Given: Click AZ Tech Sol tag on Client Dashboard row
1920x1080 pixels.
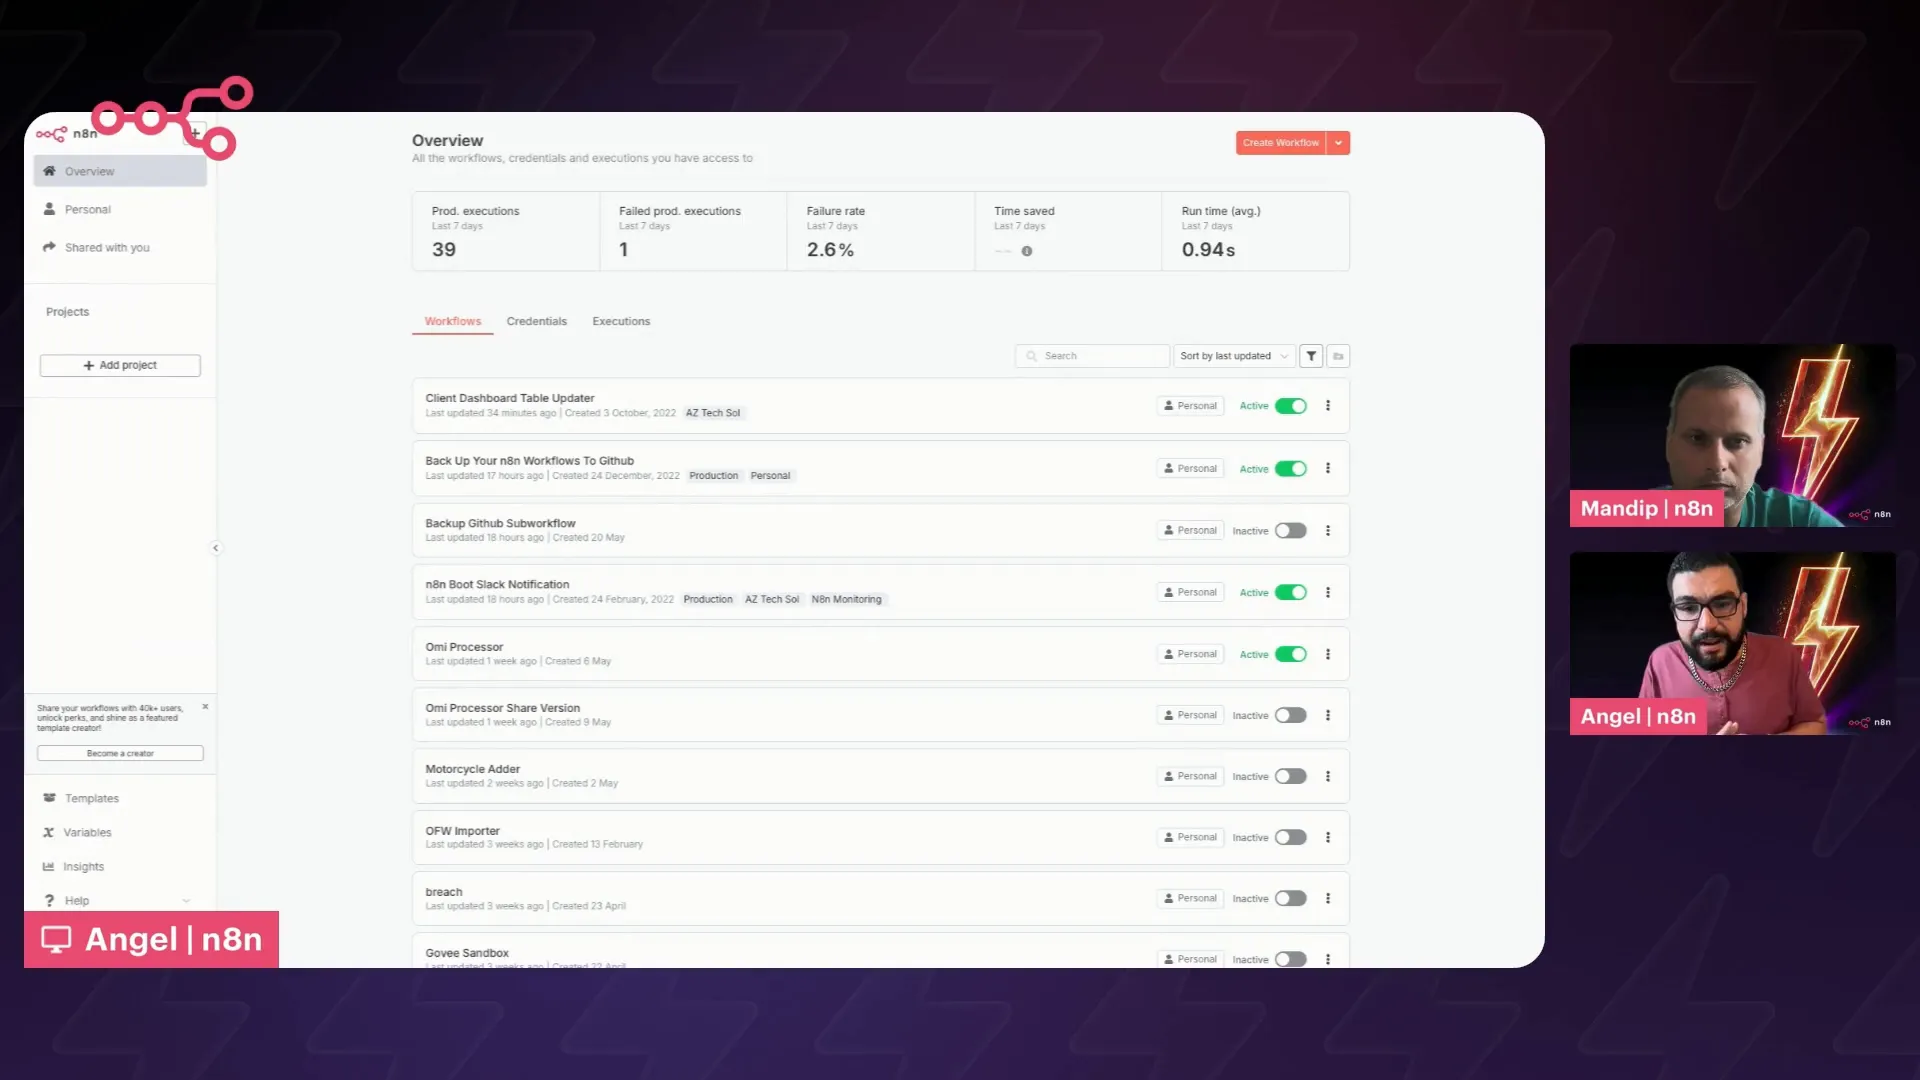Looking at the screenshot, I should tap(713, 413).
